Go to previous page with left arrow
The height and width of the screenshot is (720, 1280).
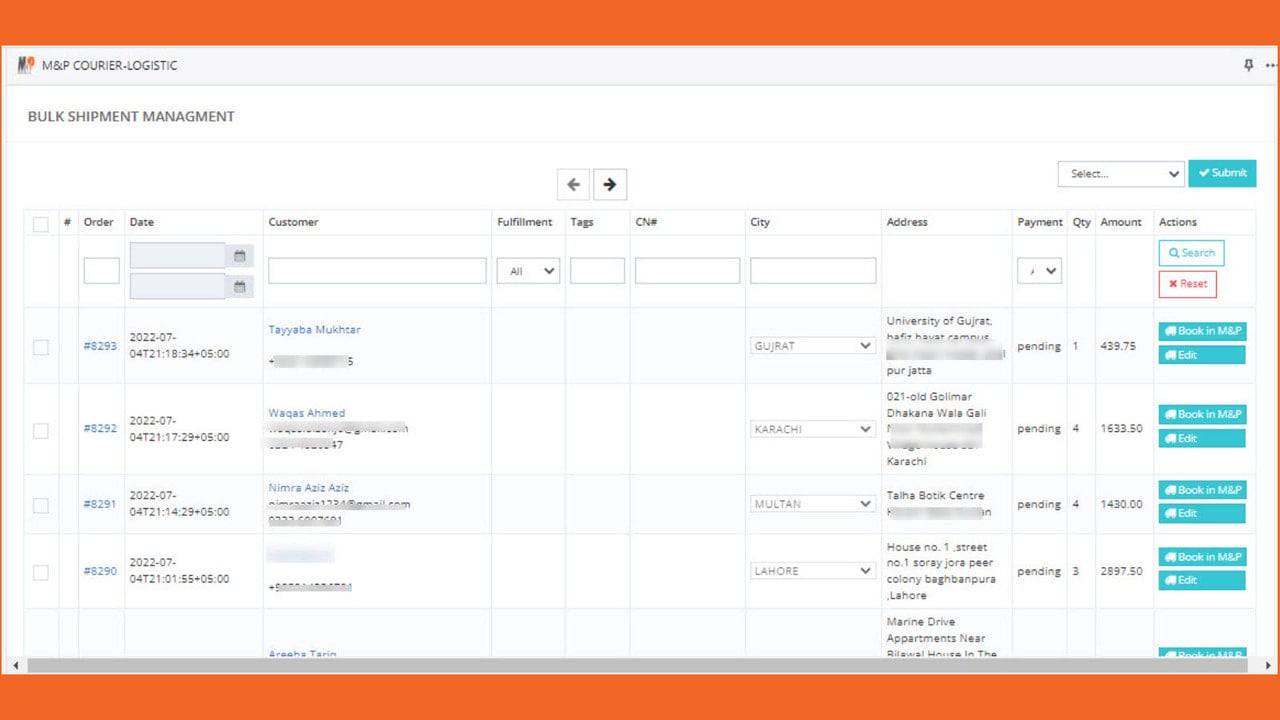(x=573, y=185)
